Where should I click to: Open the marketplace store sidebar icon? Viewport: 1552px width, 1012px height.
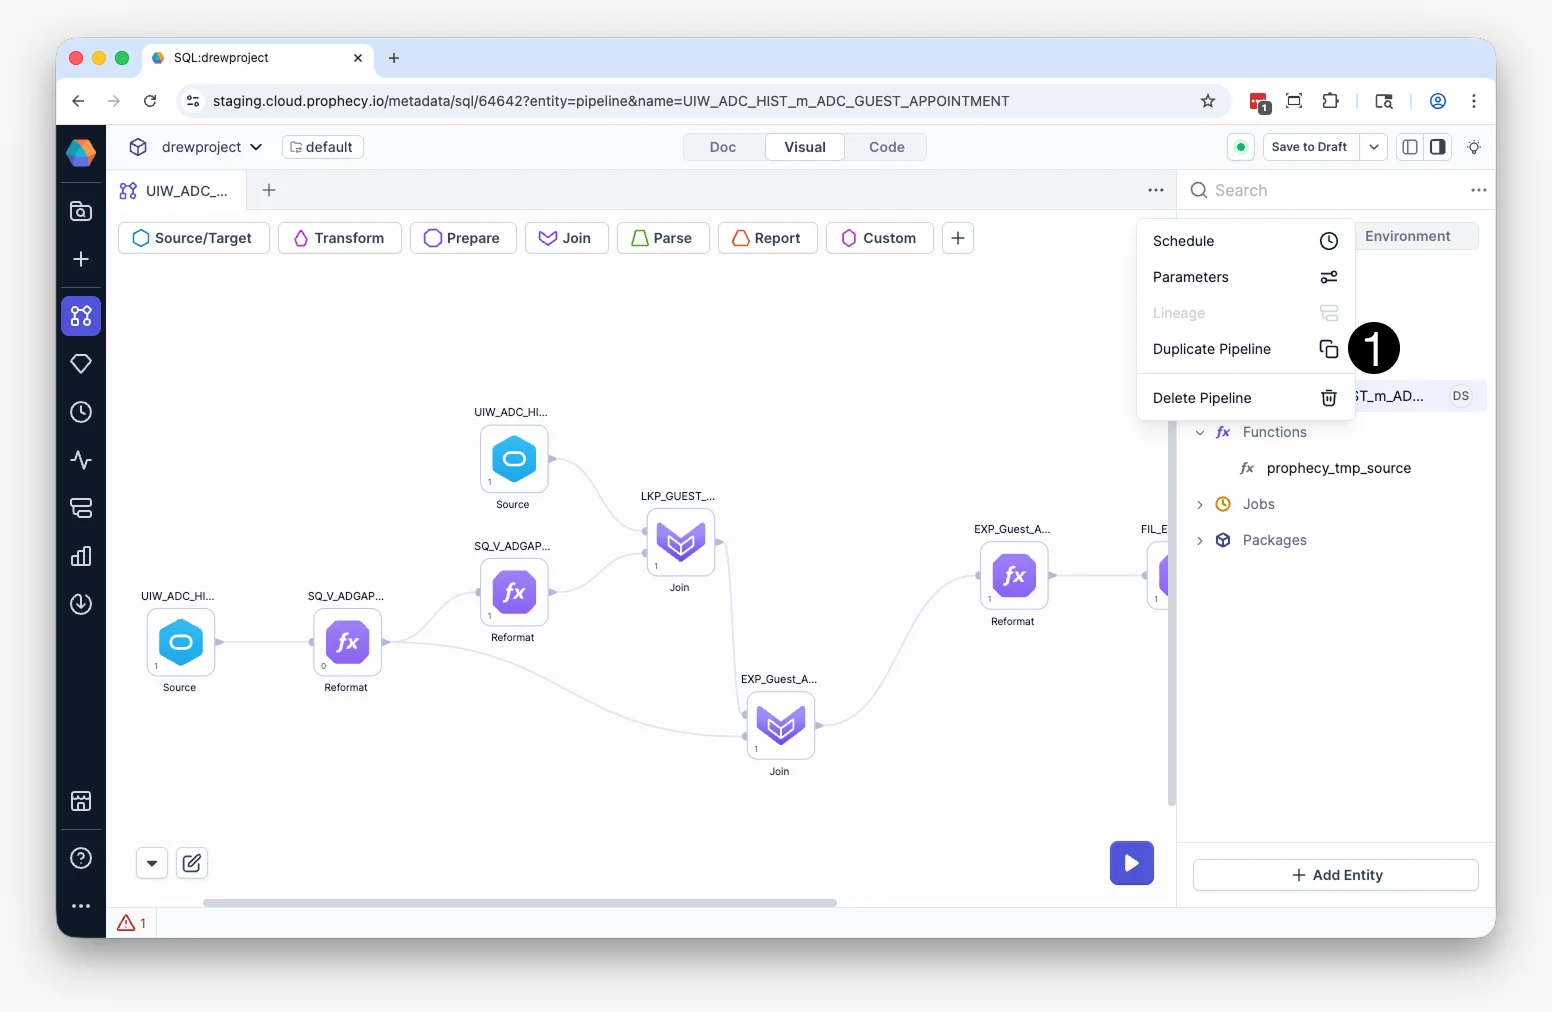[81, 801]
